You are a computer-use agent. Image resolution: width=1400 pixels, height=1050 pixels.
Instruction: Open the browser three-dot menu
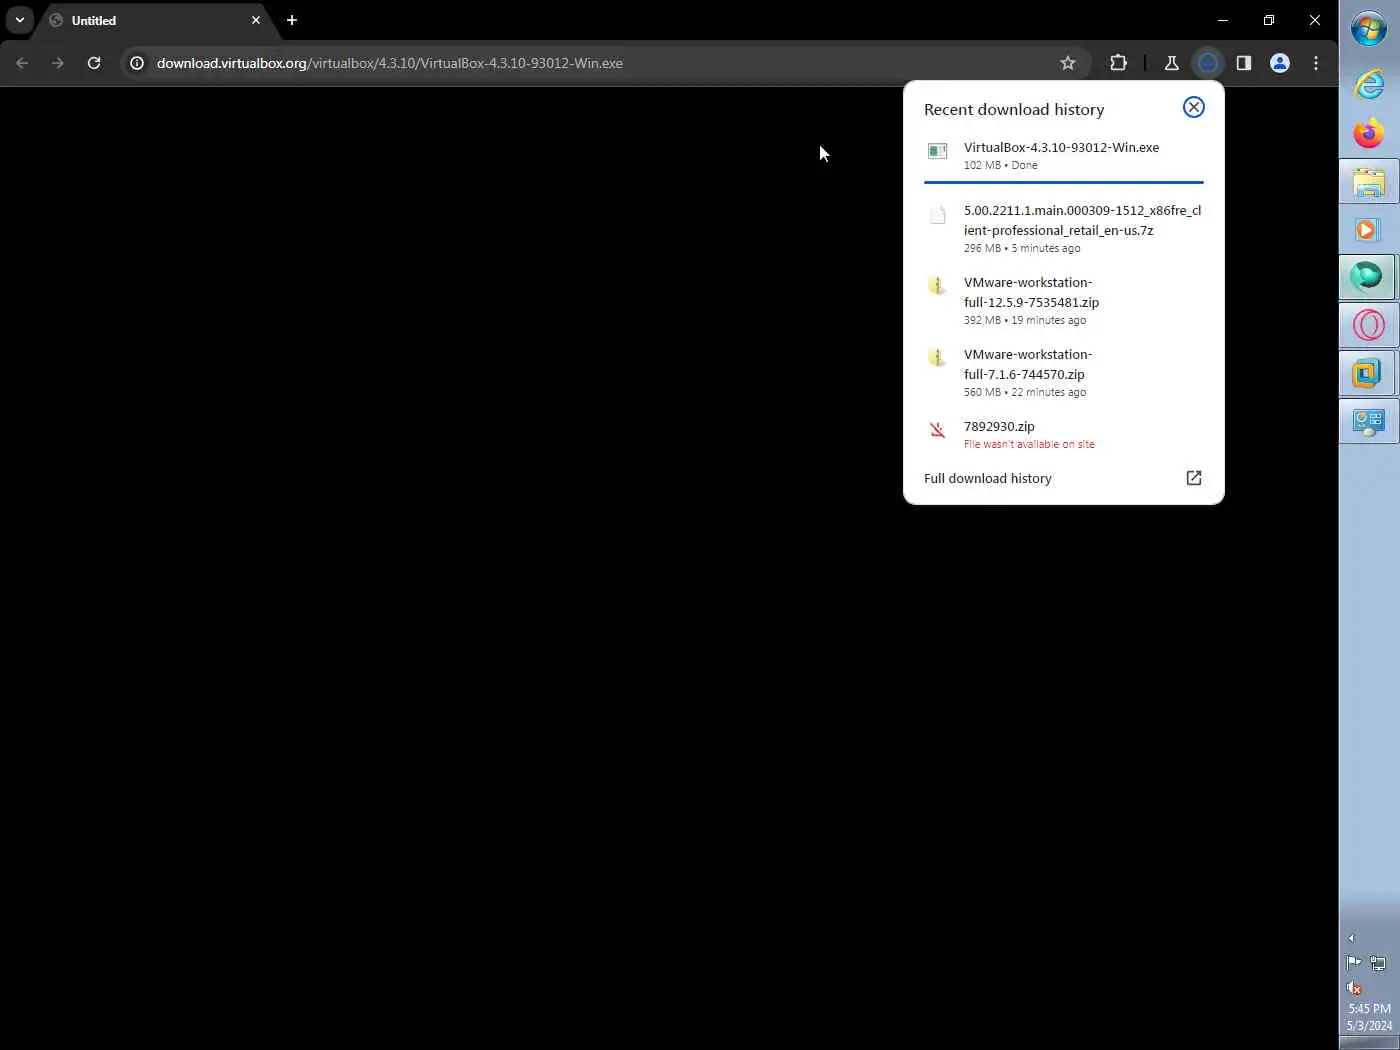(1316, 63)
